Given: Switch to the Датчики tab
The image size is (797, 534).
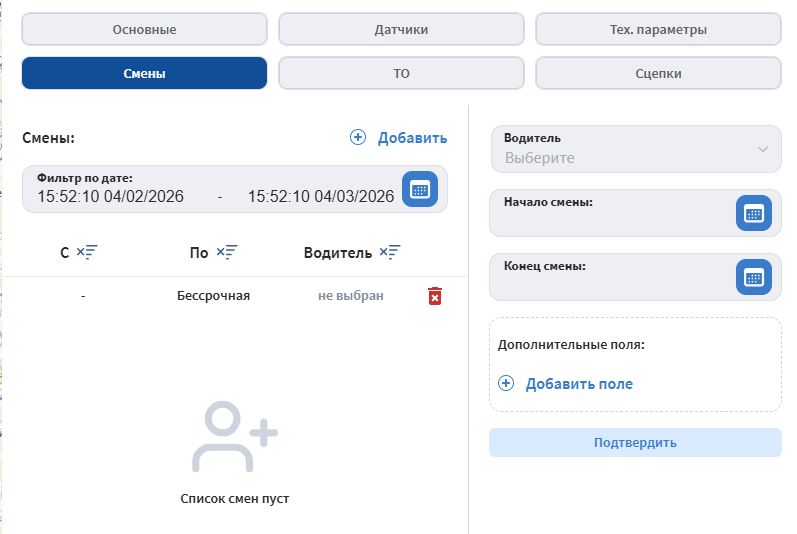Looking at the screenshot, I should (x=401, y=29).
